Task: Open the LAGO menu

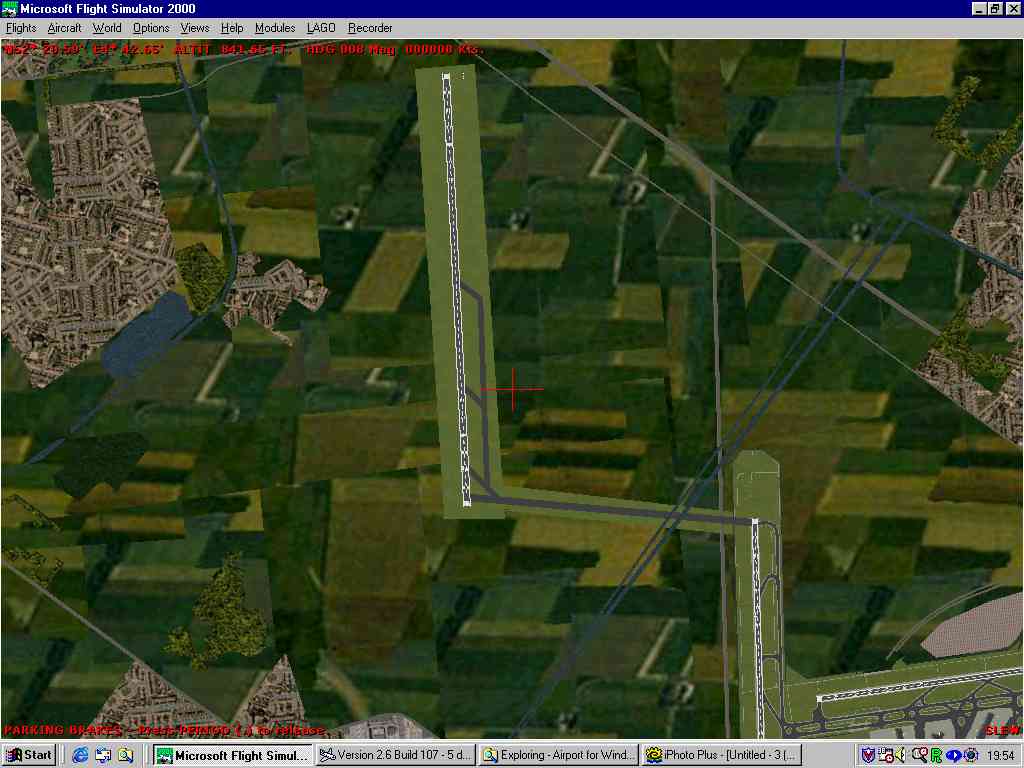Action: click(321, 28)
